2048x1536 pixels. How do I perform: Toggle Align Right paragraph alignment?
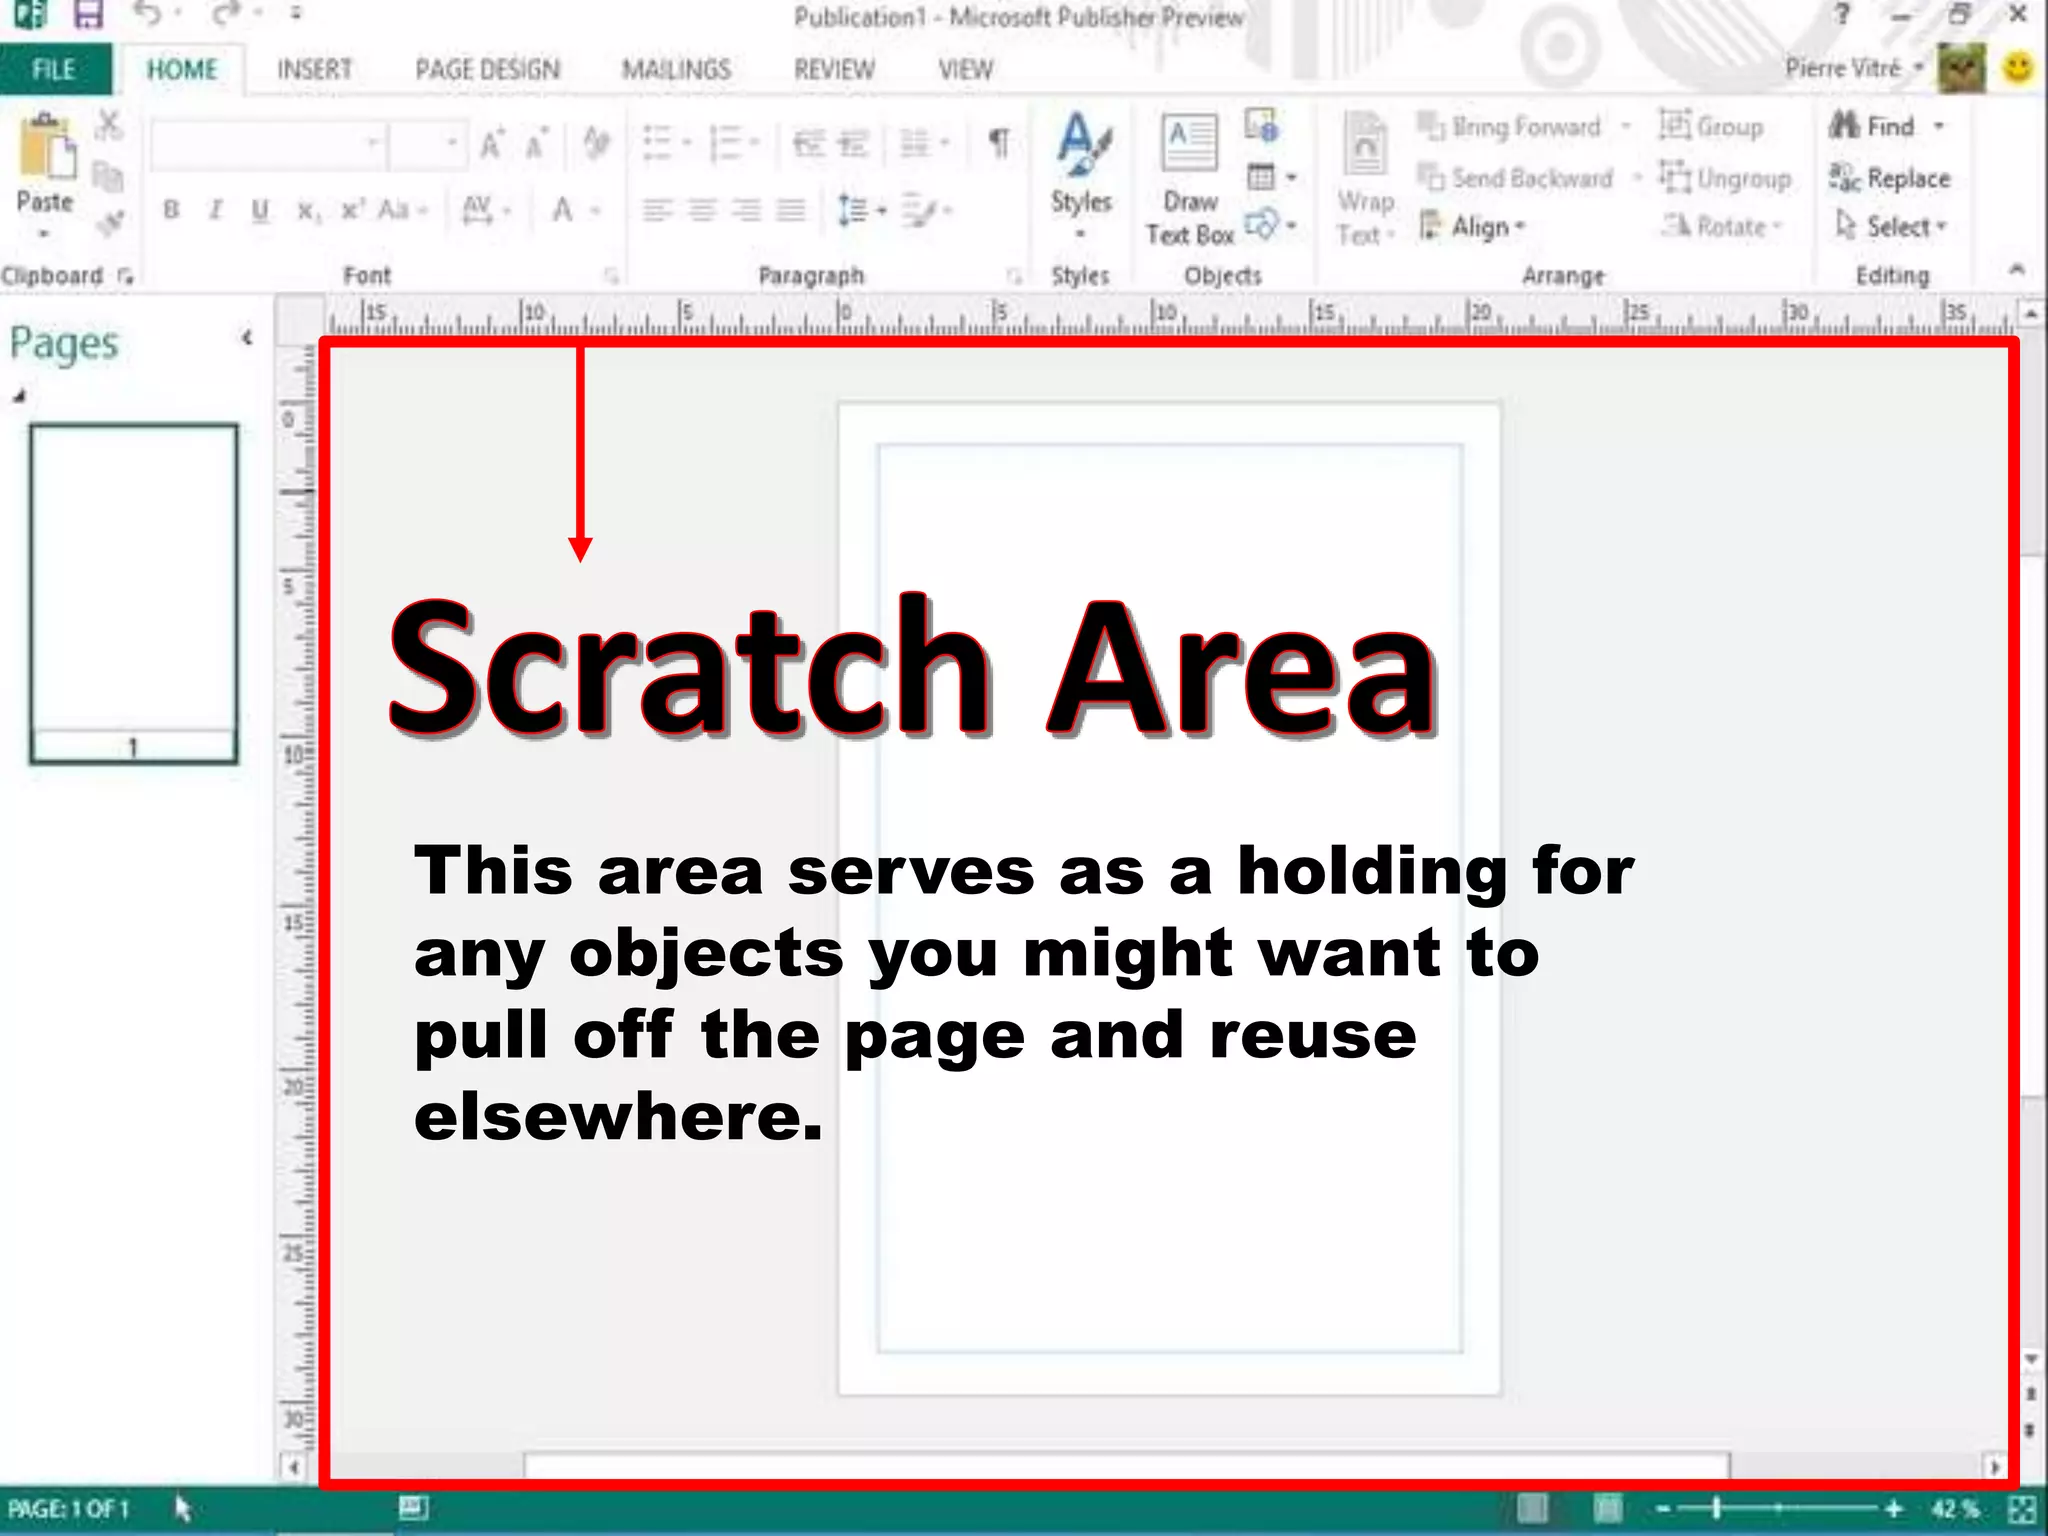746,211
